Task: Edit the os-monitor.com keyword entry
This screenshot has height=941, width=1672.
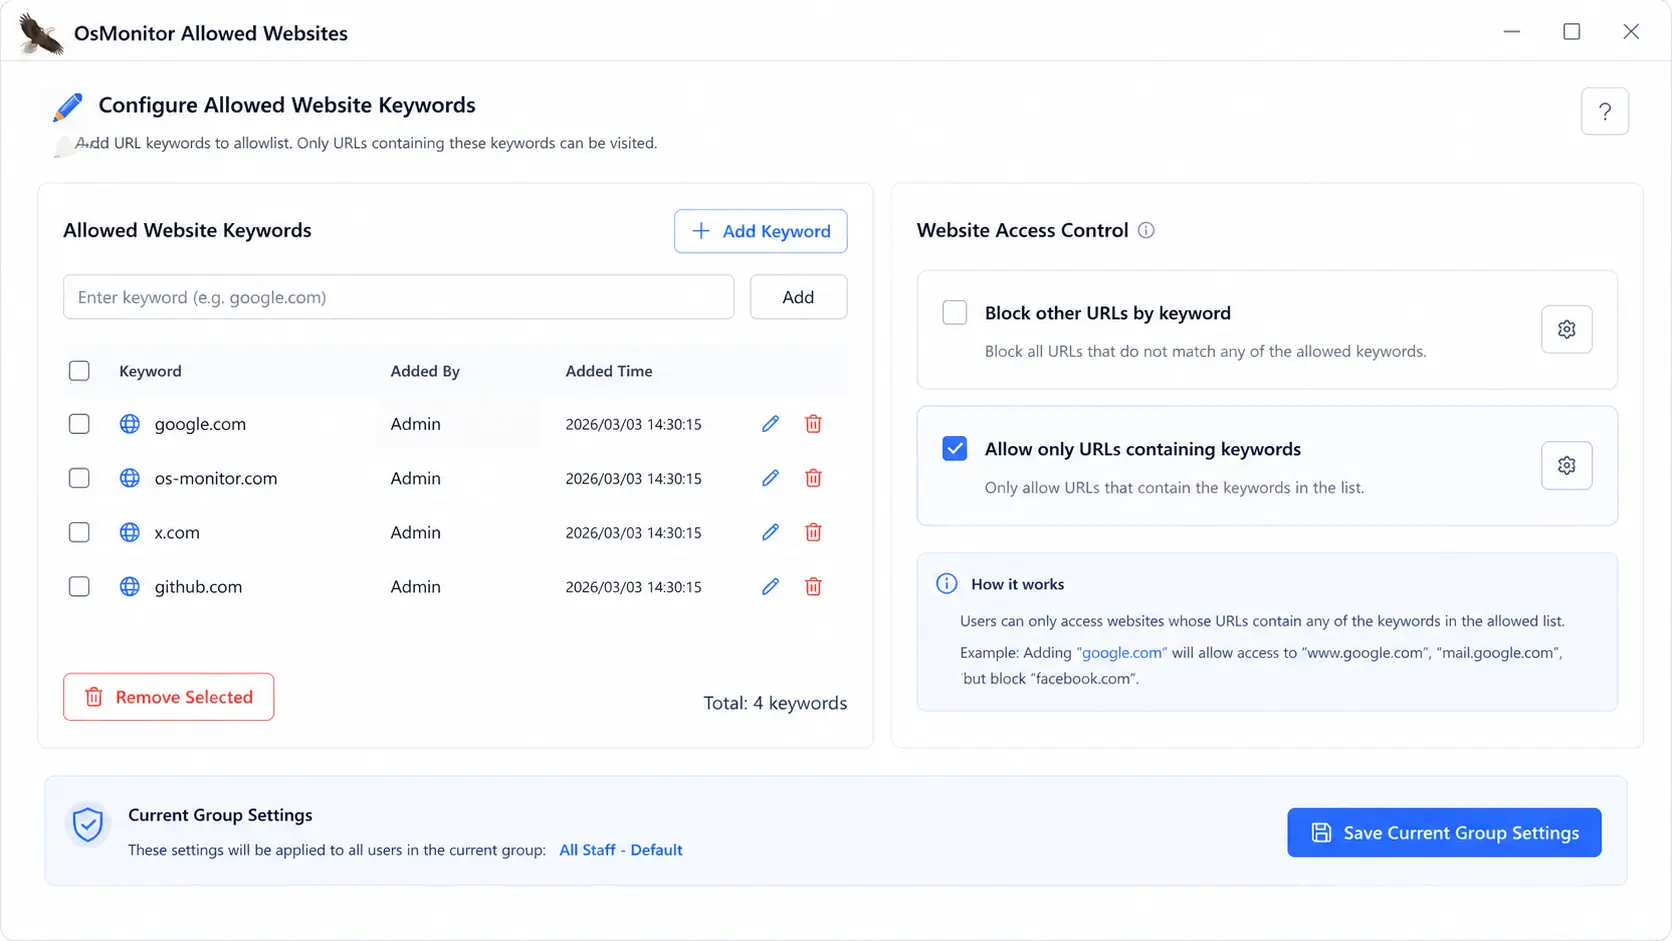Action: click(770, 478)
